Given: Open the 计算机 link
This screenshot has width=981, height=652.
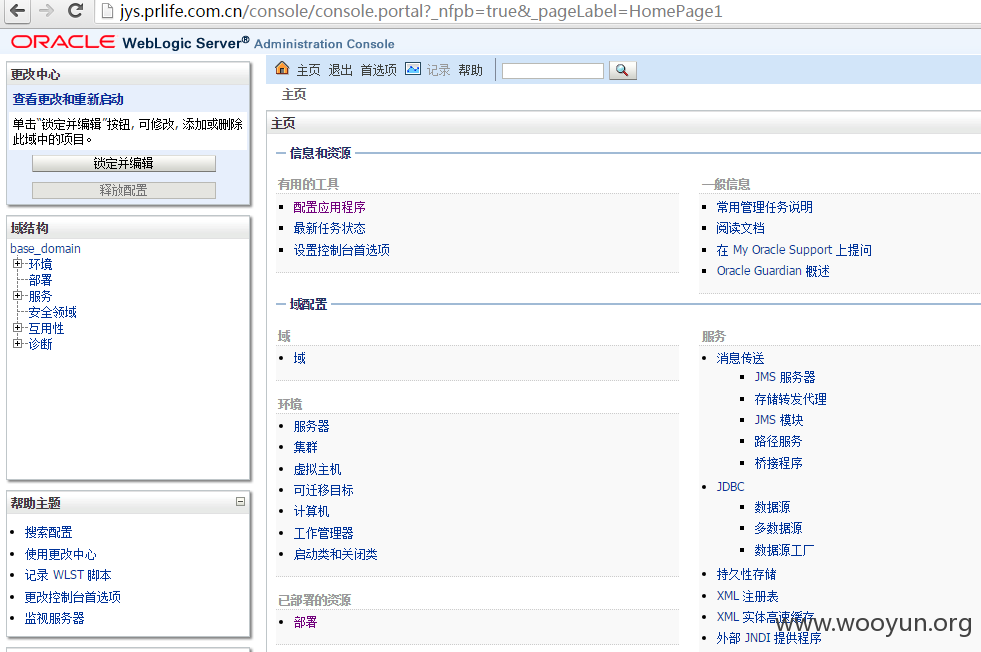Looking at the screenshot, I should pyautogui.click(x=312, y=511).
